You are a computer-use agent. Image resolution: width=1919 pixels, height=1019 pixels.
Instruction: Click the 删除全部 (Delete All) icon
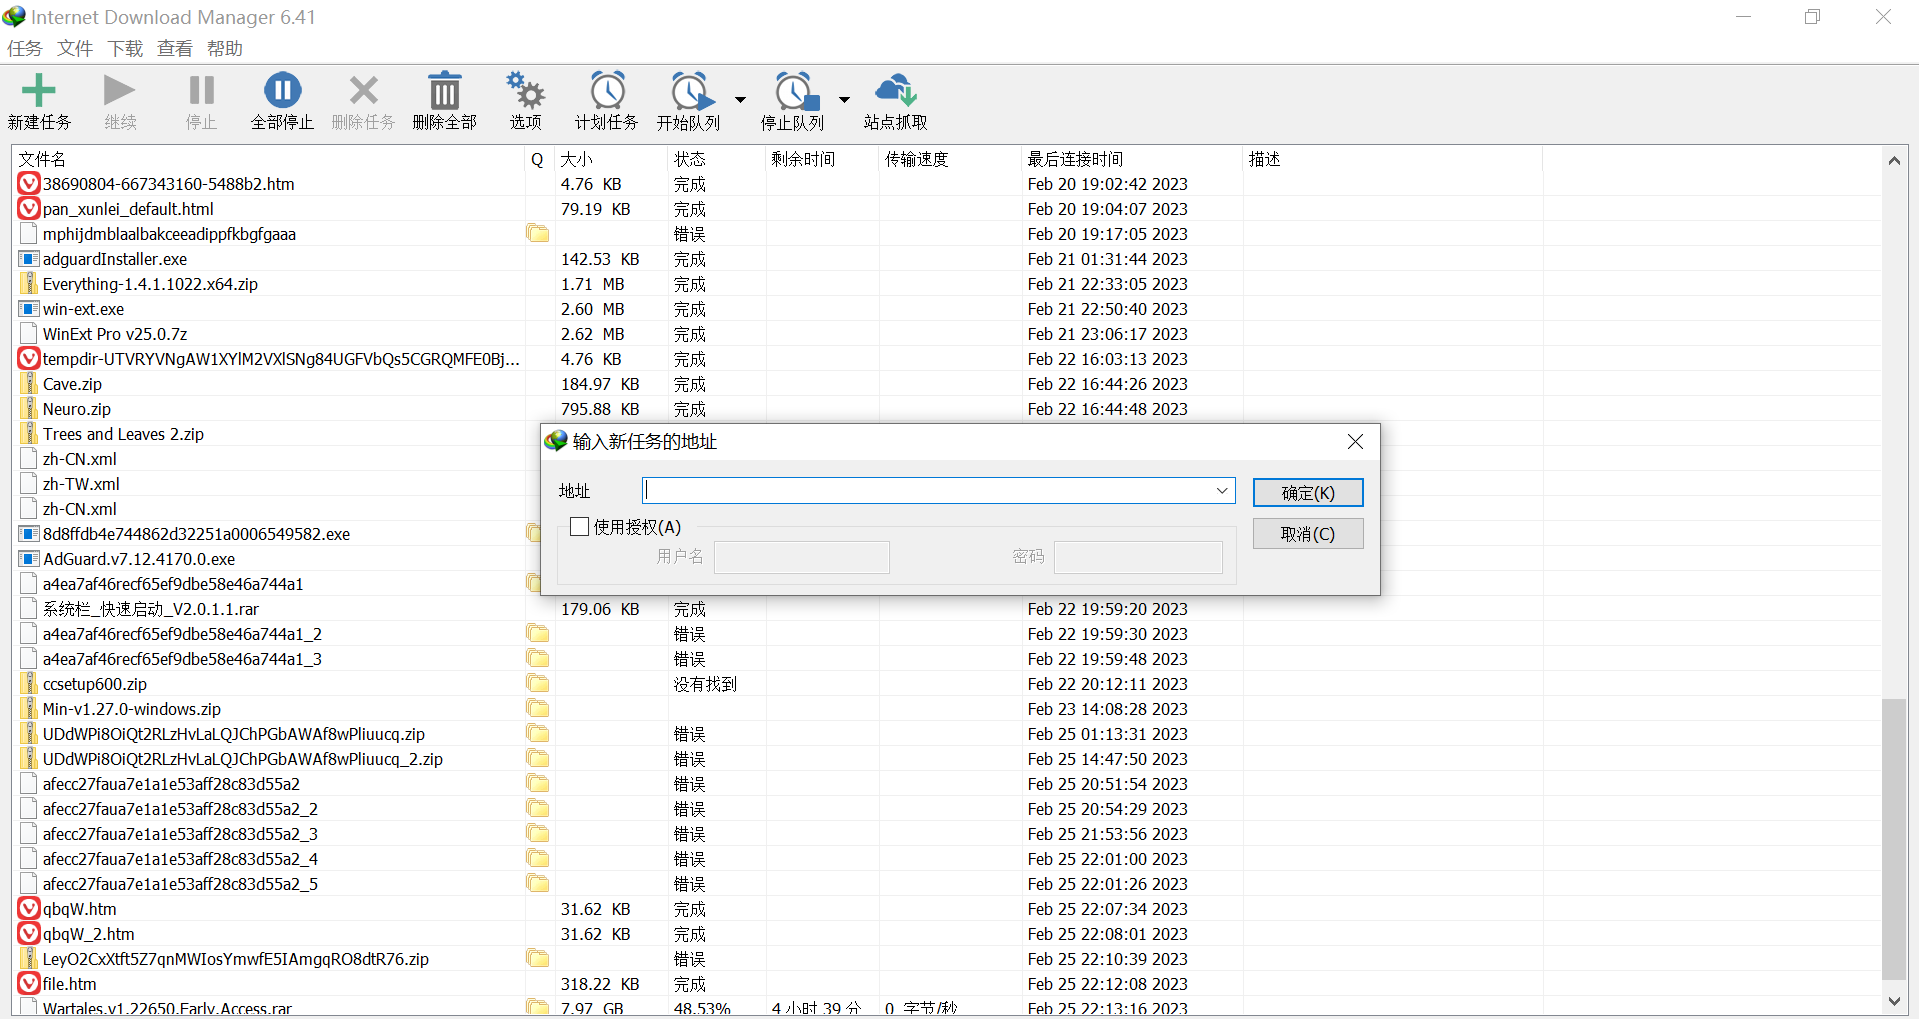pos(444,99)
